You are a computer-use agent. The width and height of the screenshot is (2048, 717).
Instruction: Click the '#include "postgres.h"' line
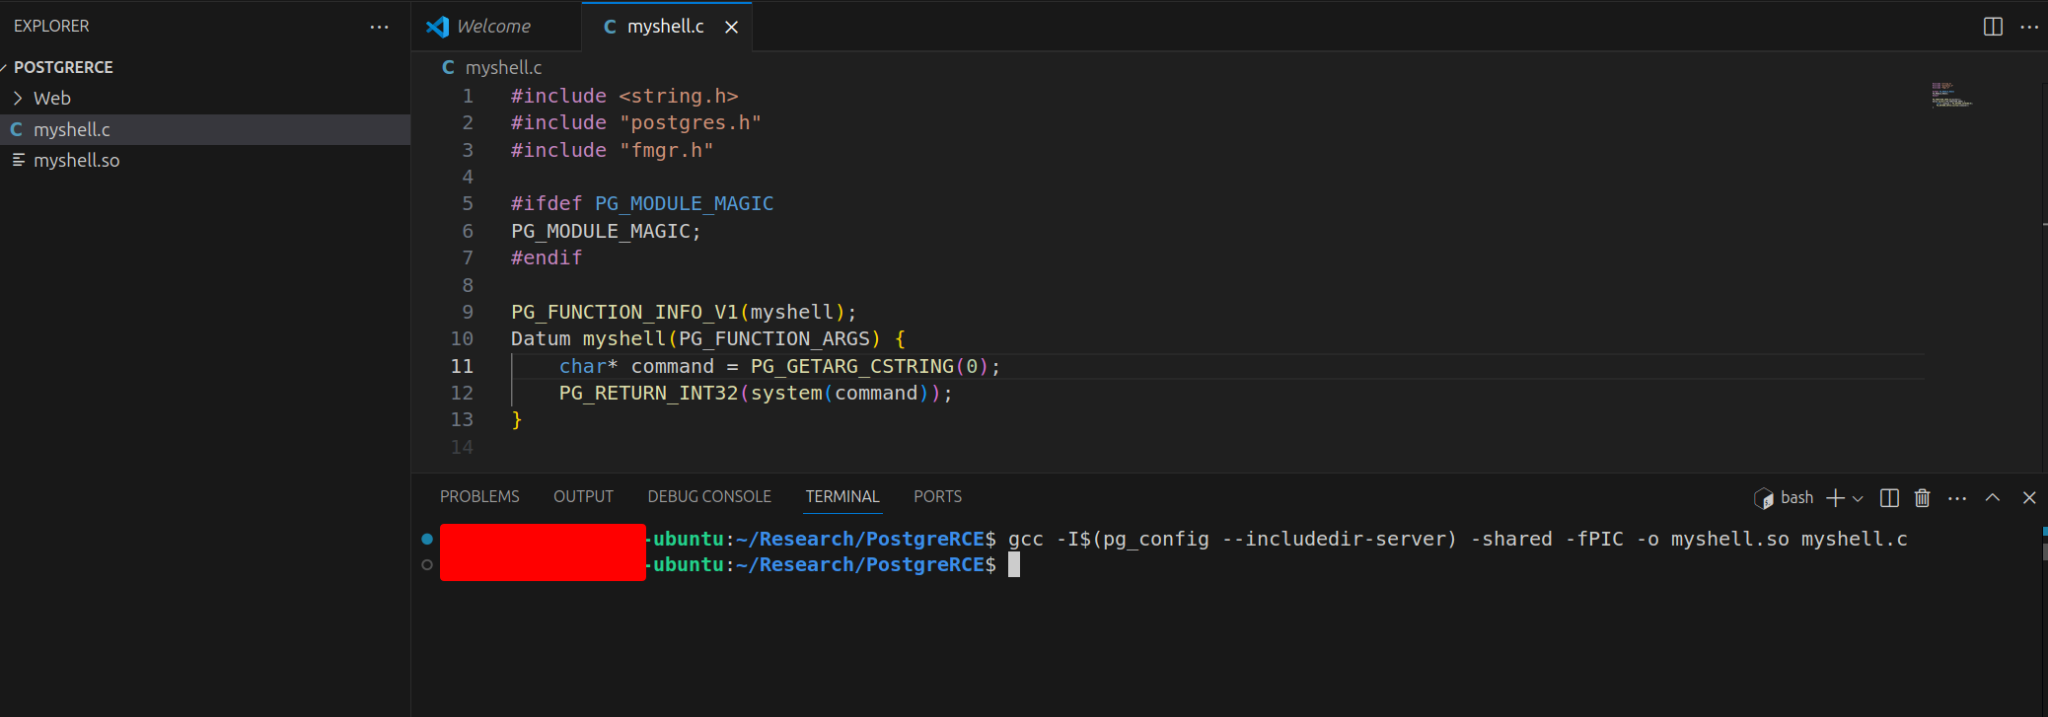tap(636, 123)
